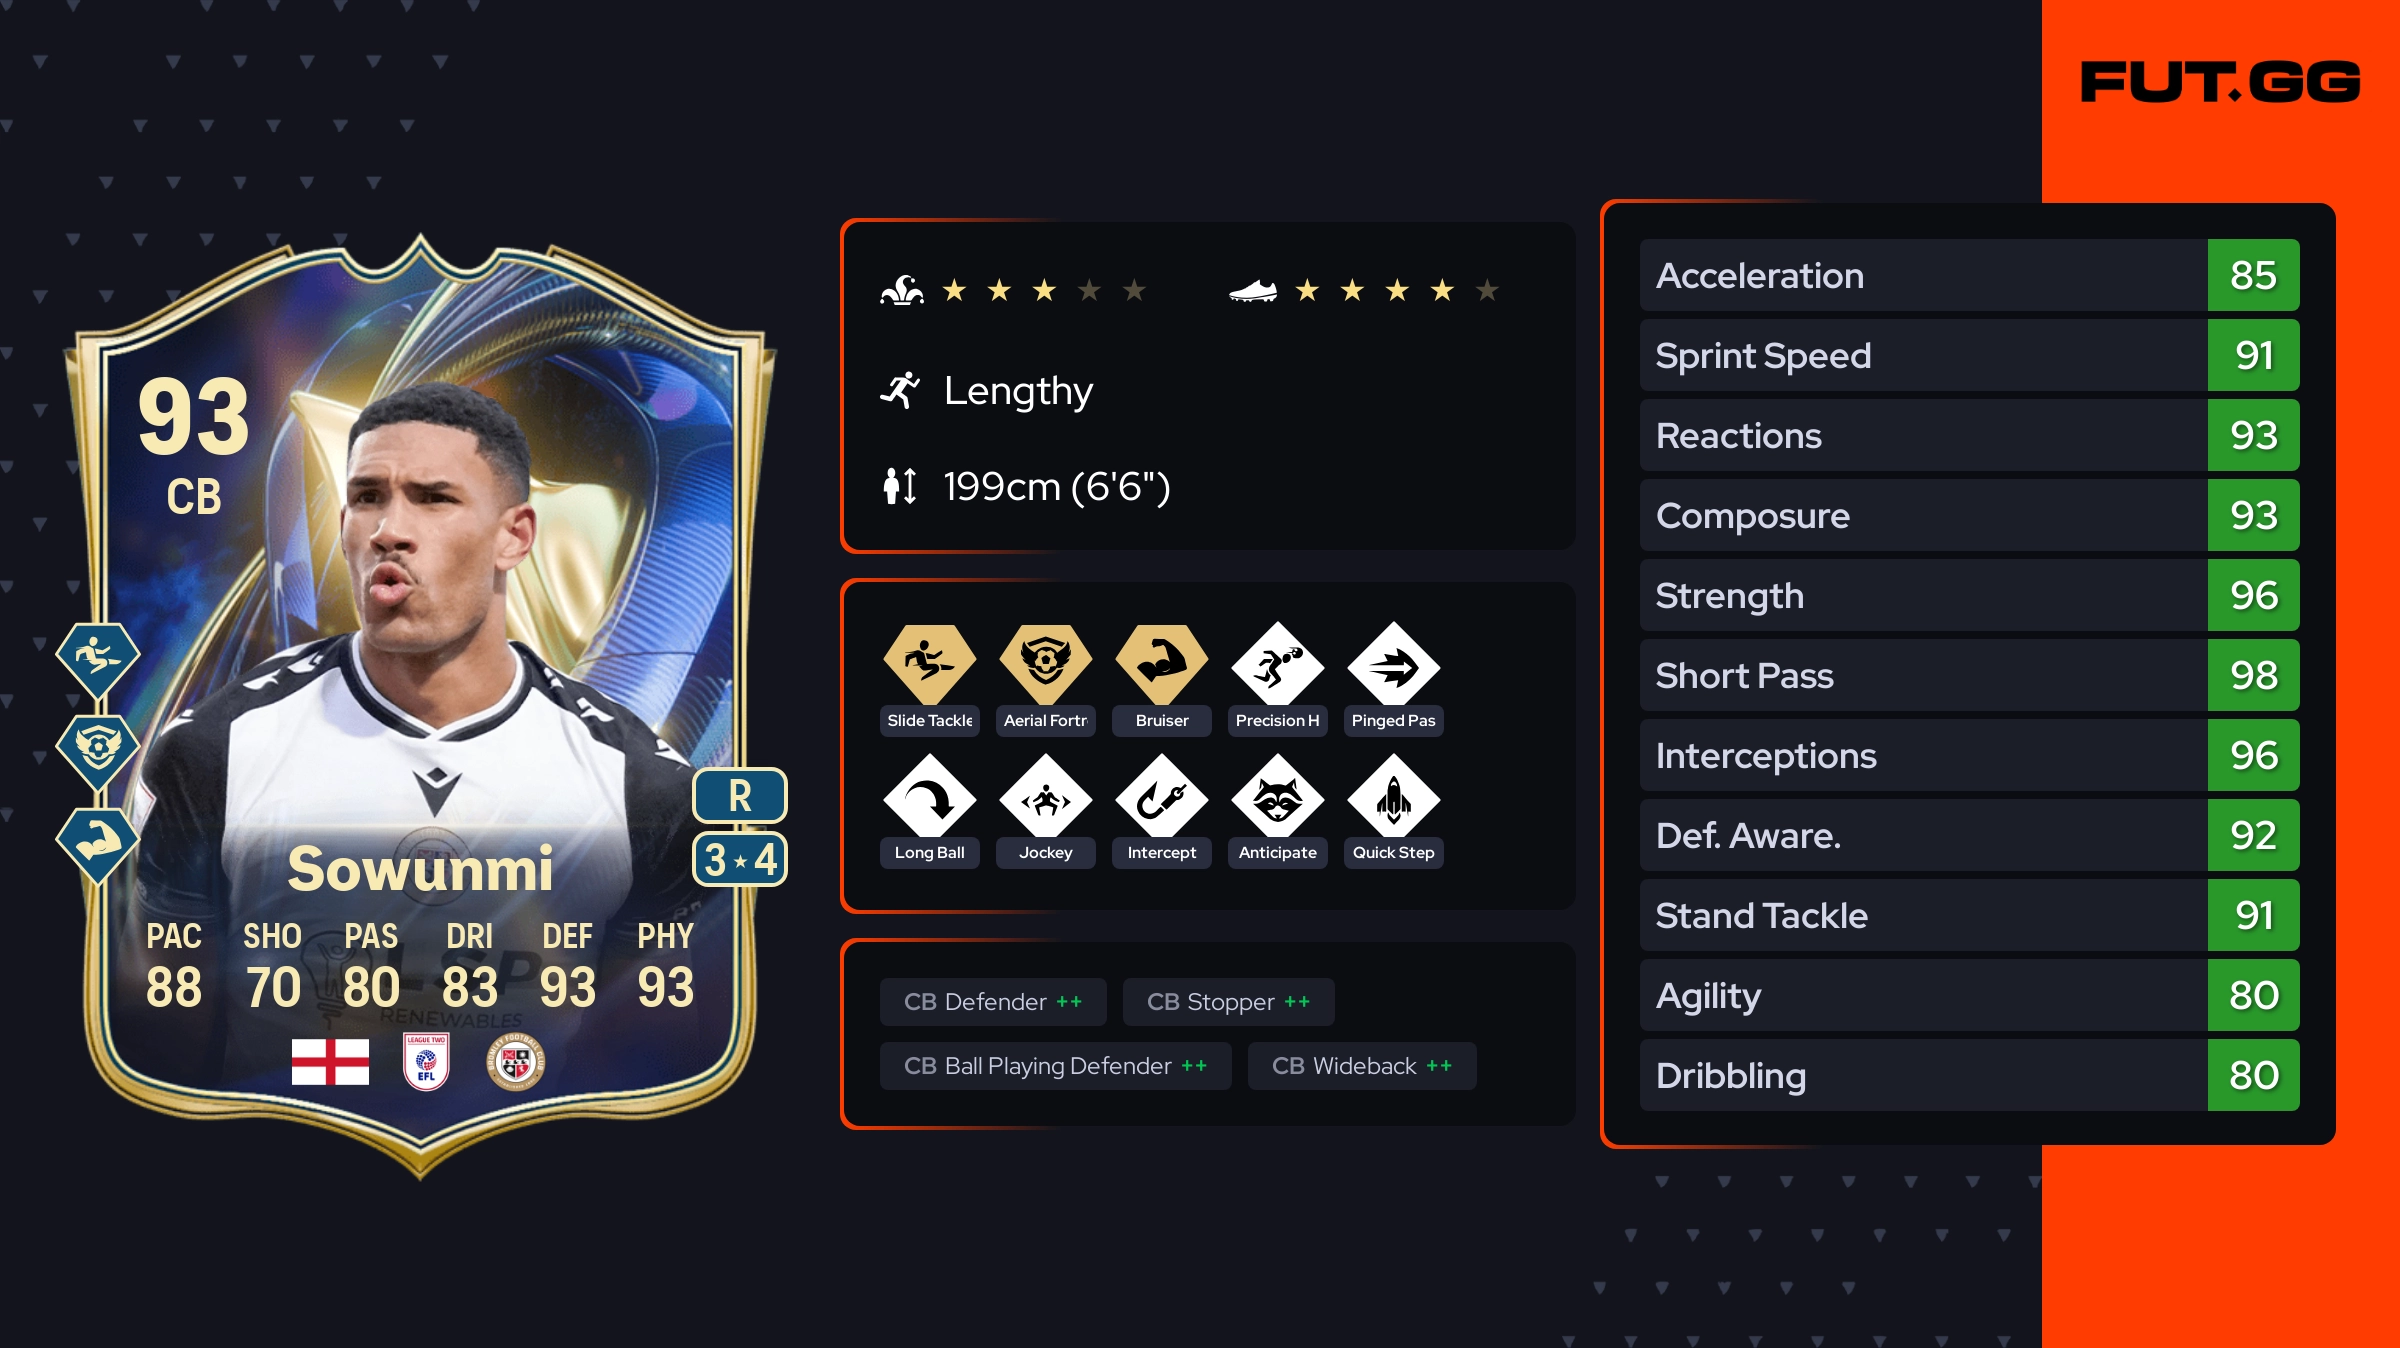The height and width of the screenshot is (1348, 2400).
Task: Select the CB Stopper ++ role tag
Action: (x=1228, y=1002)
